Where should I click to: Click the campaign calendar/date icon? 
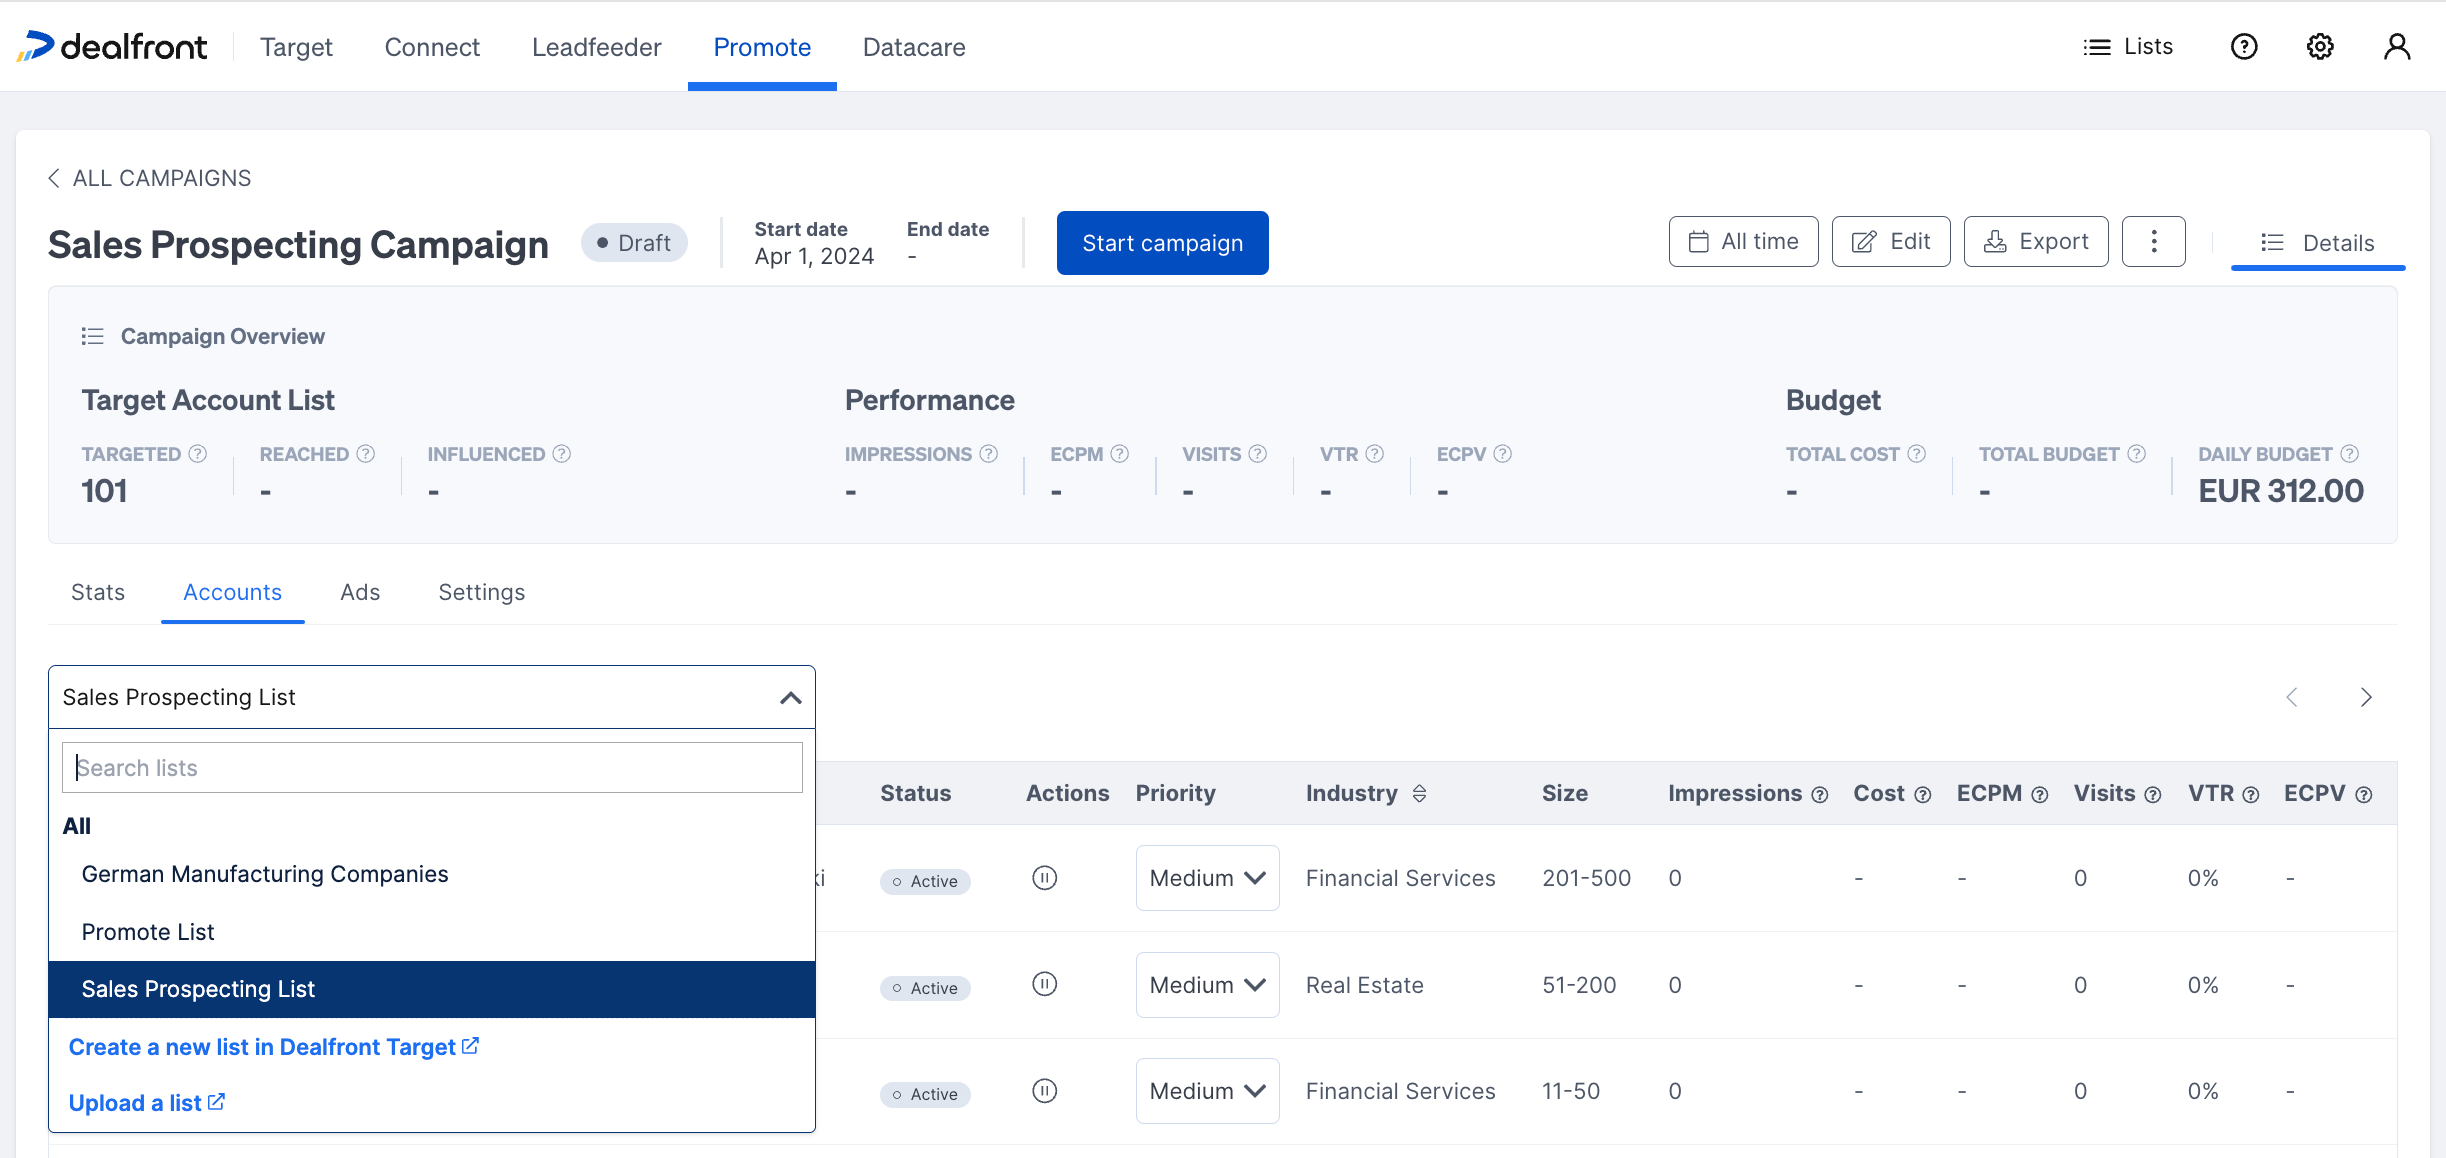coord(1699,242)
